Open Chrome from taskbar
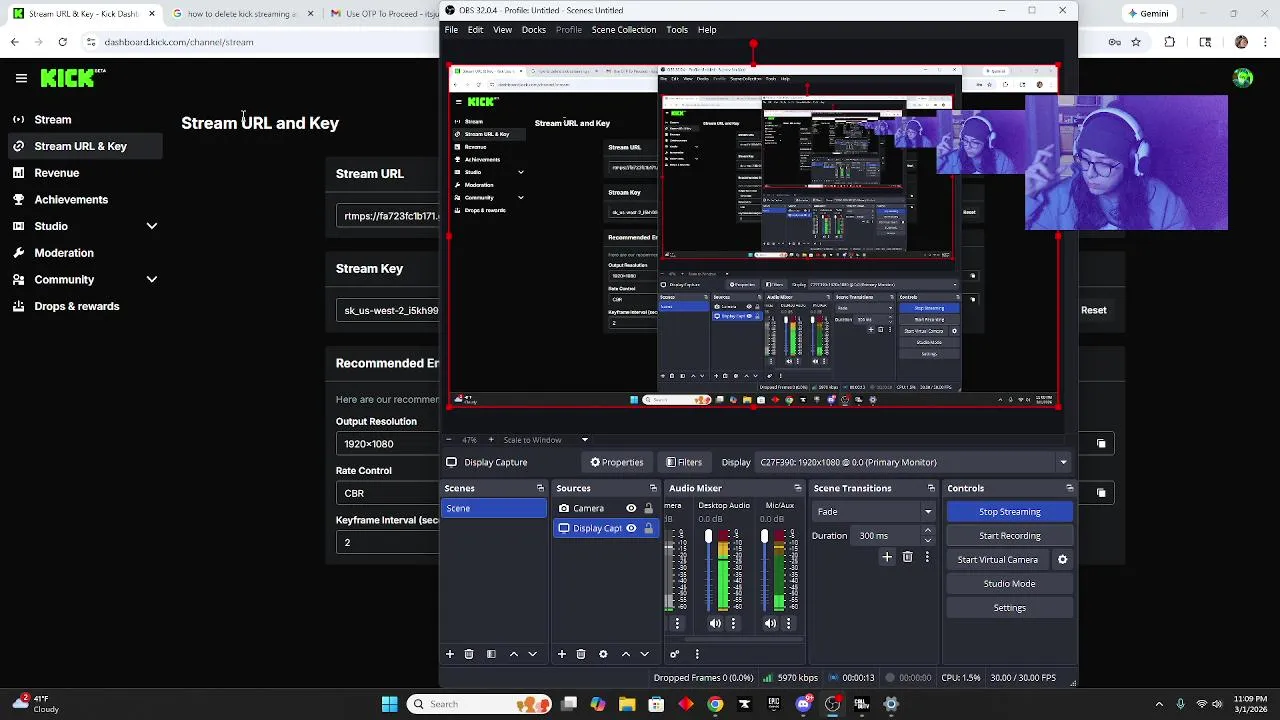The height and width of the screenshot is (720, 1280). [x=715, y=704]
